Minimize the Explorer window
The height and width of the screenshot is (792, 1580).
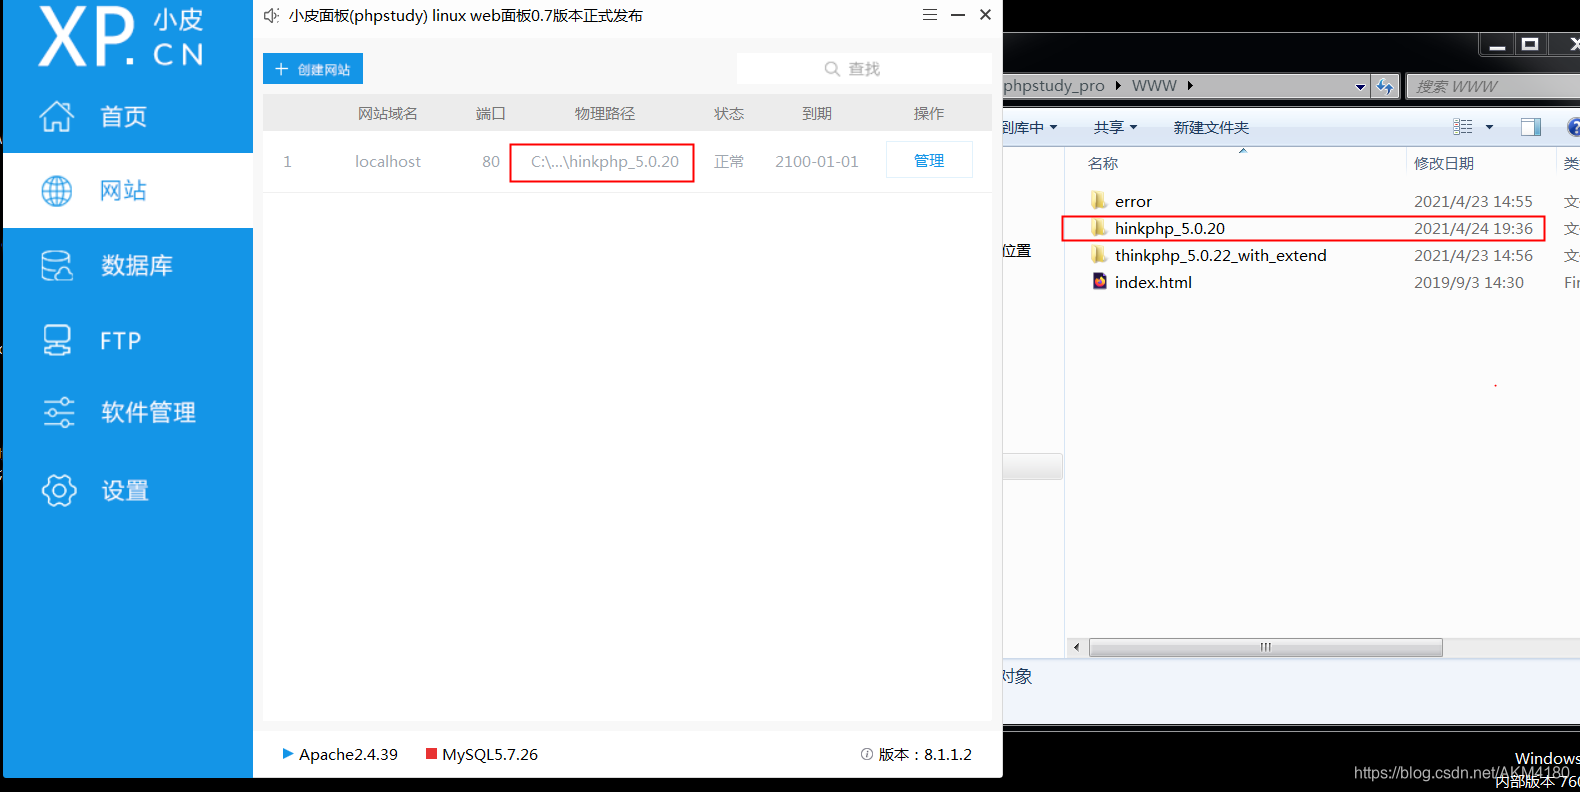[x=1497, y=44]
